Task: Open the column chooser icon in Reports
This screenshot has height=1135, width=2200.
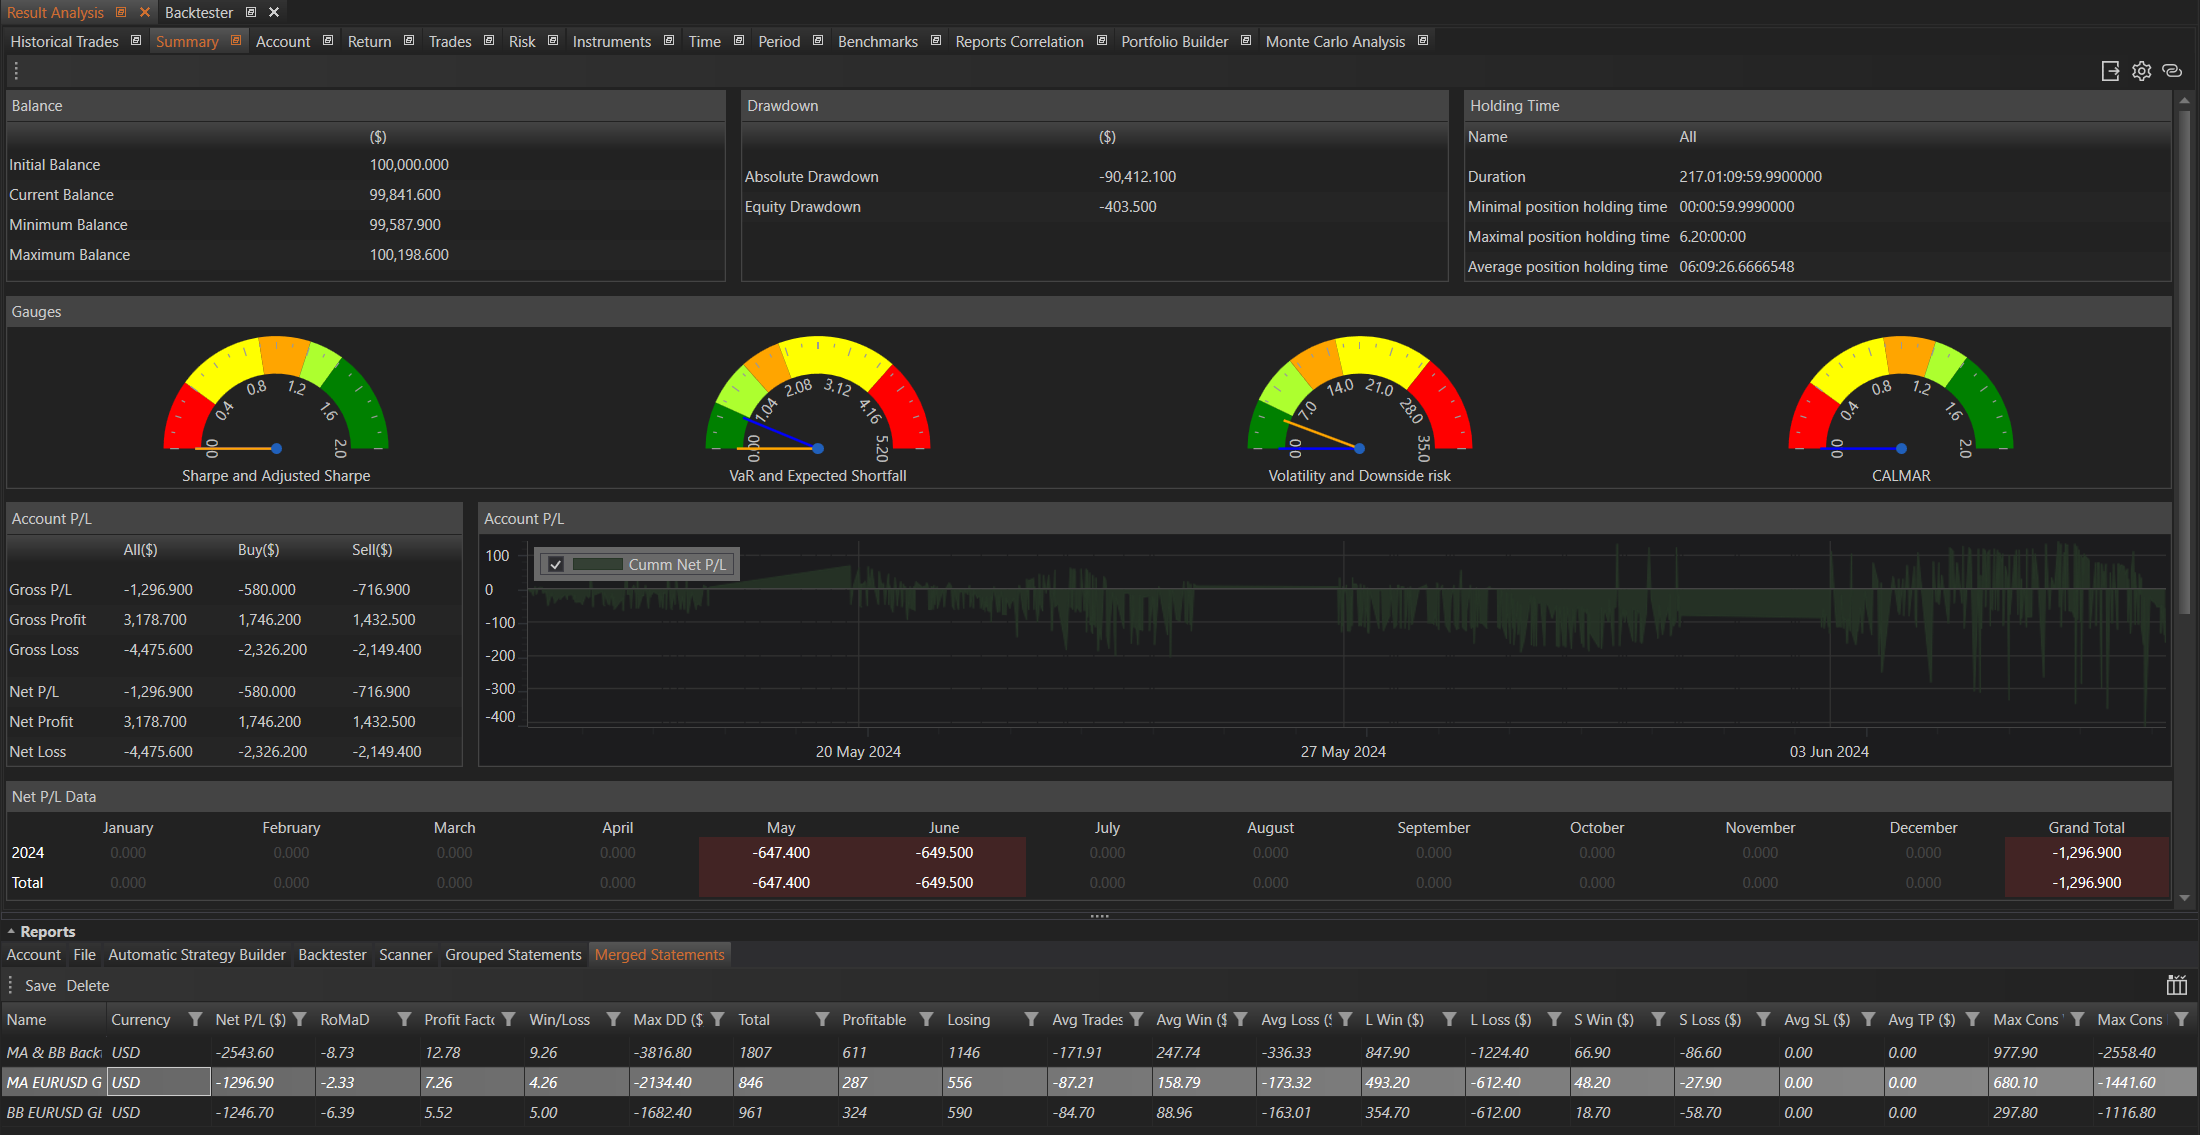Action: click(x=2176, y=985)
